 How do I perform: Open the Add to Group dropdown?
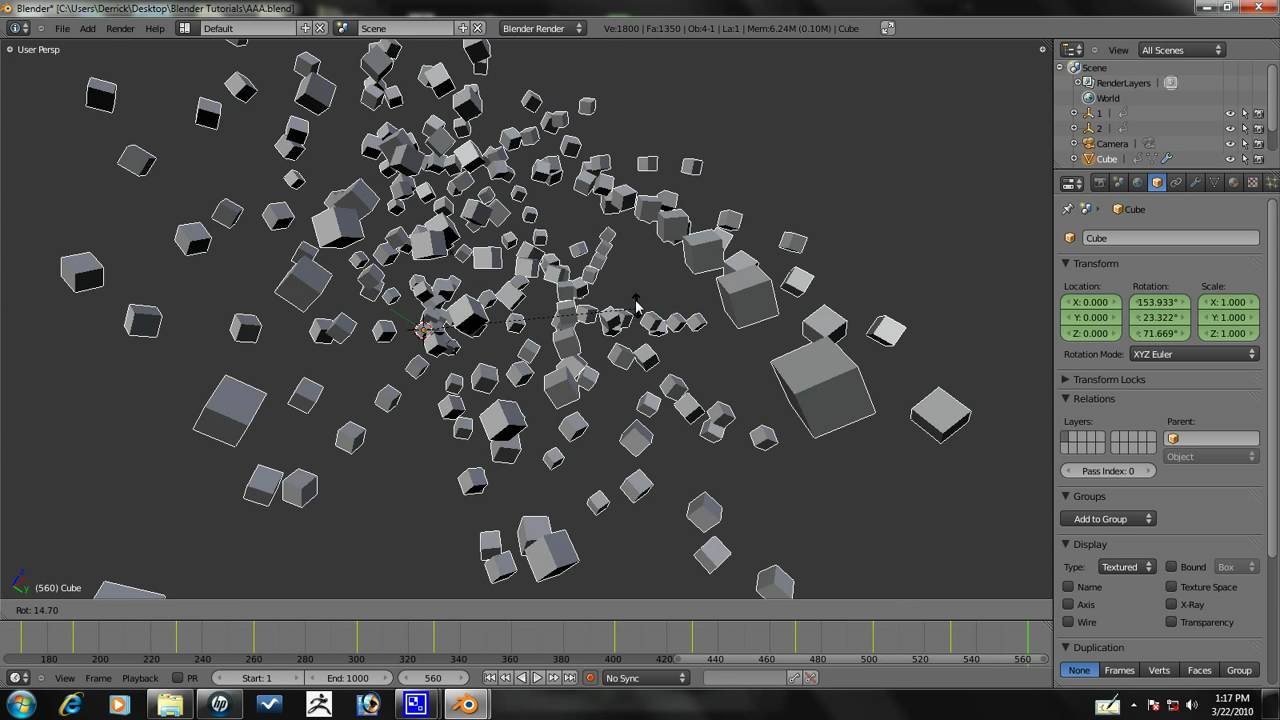point(1108,519)
